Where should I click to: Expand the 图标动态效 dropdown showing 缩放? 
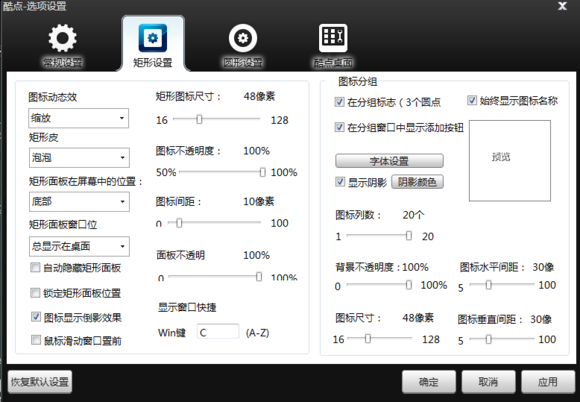pos(78,118)
